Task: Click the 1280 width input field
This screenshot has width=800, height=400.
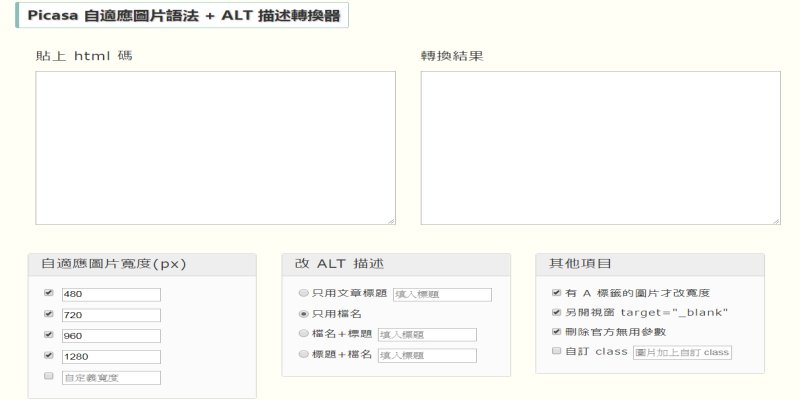Action: (x=111, y=357)
